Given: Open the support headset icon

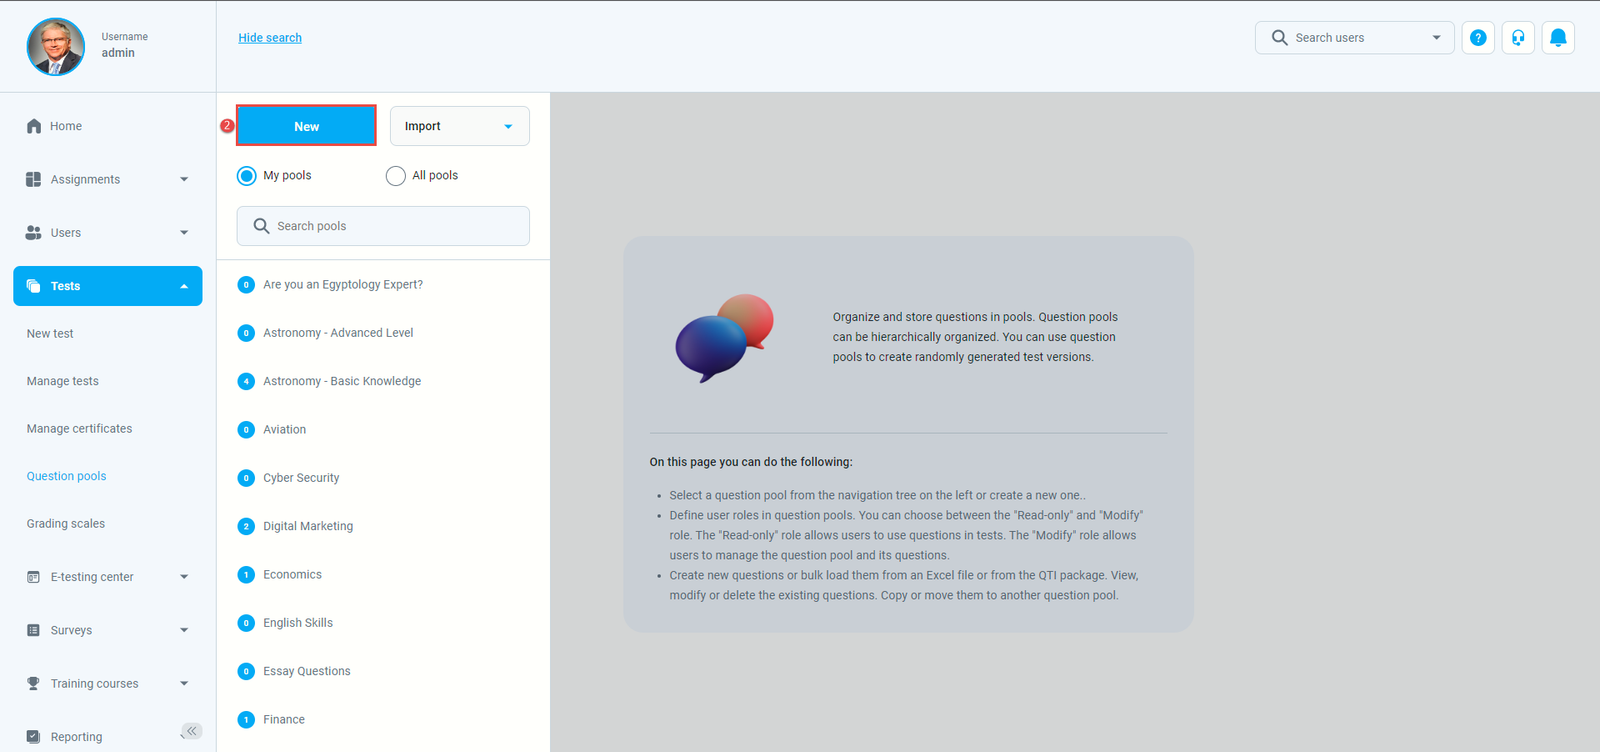Looking at the screenshot, I should tap(1518, 38).
